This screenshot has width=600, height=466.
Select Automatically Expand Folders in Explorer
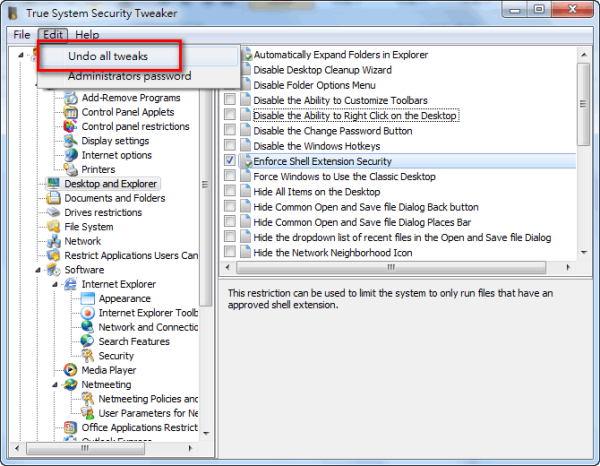(341, 55)
